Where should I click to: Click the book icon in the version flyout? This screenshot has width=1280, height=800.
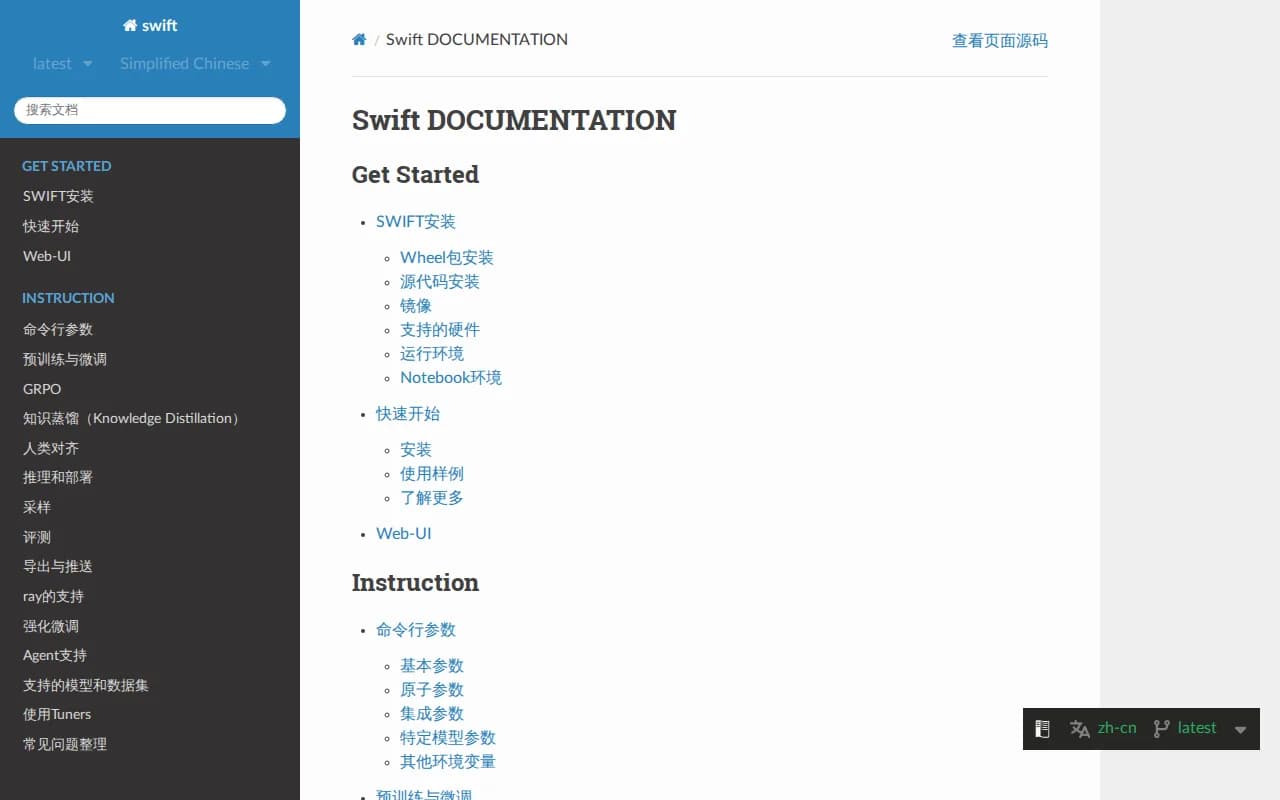pyautogui.click(x=1042, y=728)
